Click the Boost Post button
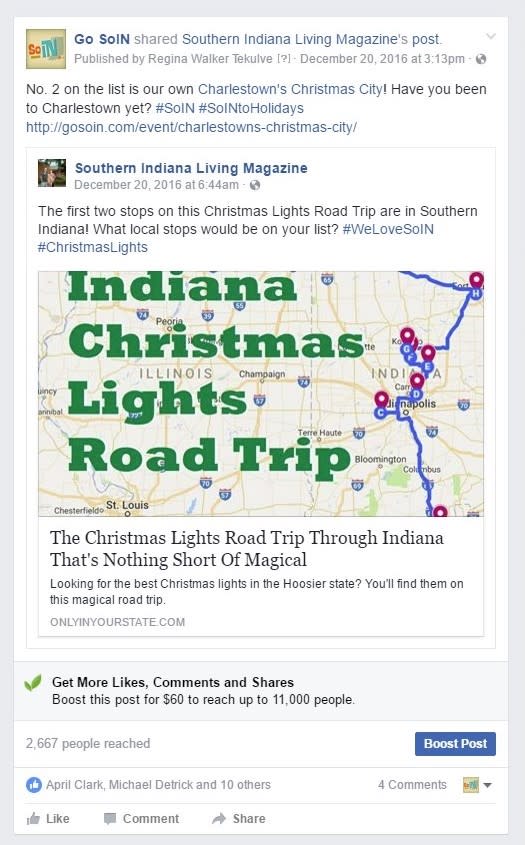Viewport: 525px width, 845px height. tap(455, 744)
